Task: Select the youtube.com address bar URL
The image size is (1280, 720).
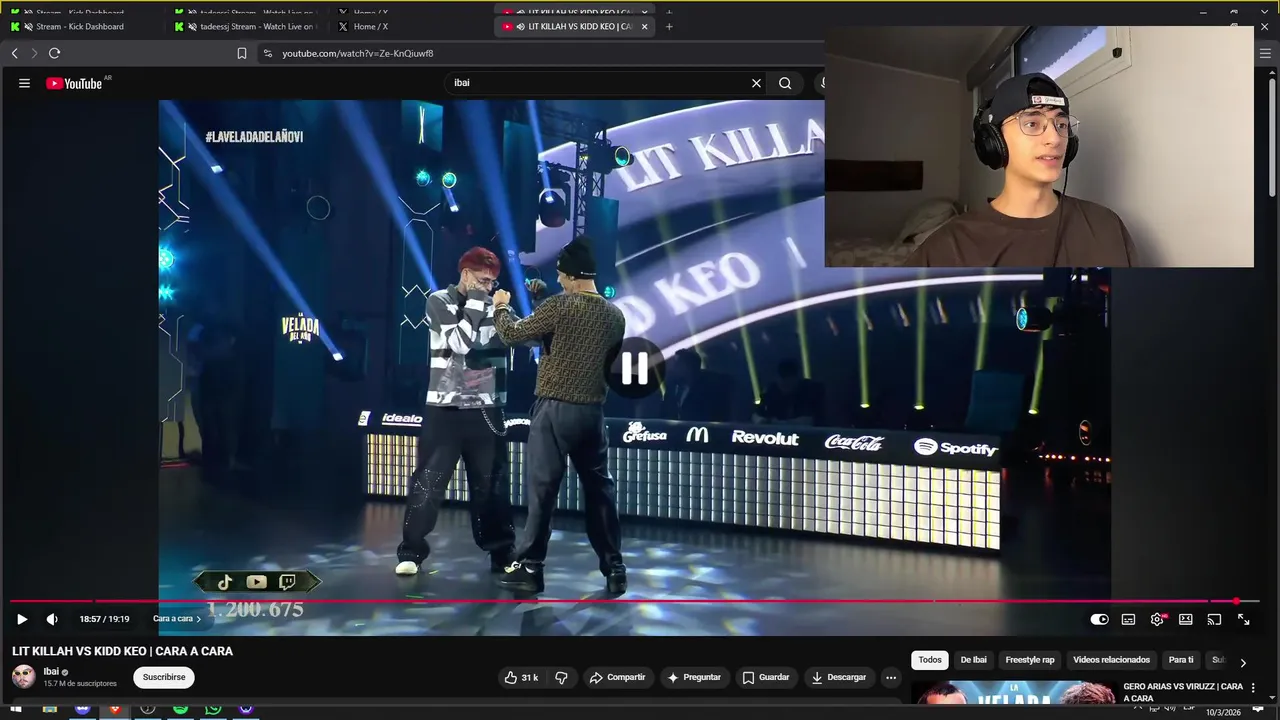Action: click(x=357, y=53)
